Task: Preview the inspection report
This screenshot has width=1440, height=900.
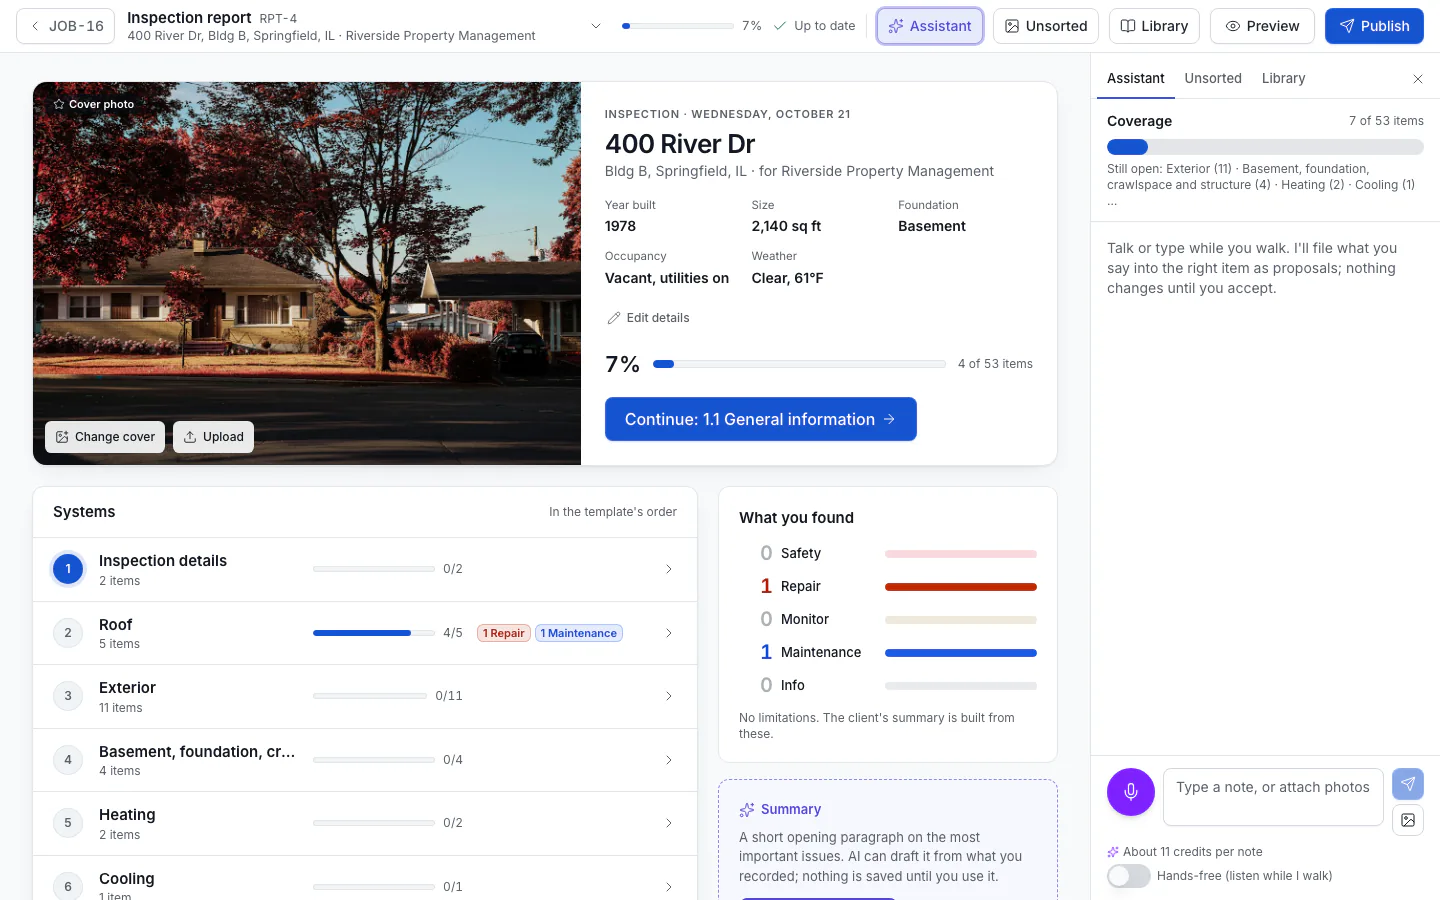Action: [1262, 26]
